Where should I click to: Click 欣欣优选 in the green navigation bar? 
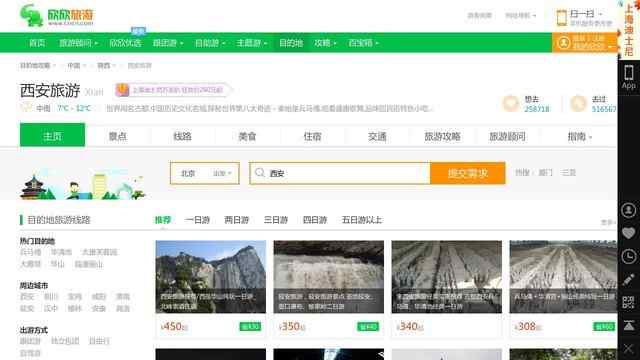(125, 43)
